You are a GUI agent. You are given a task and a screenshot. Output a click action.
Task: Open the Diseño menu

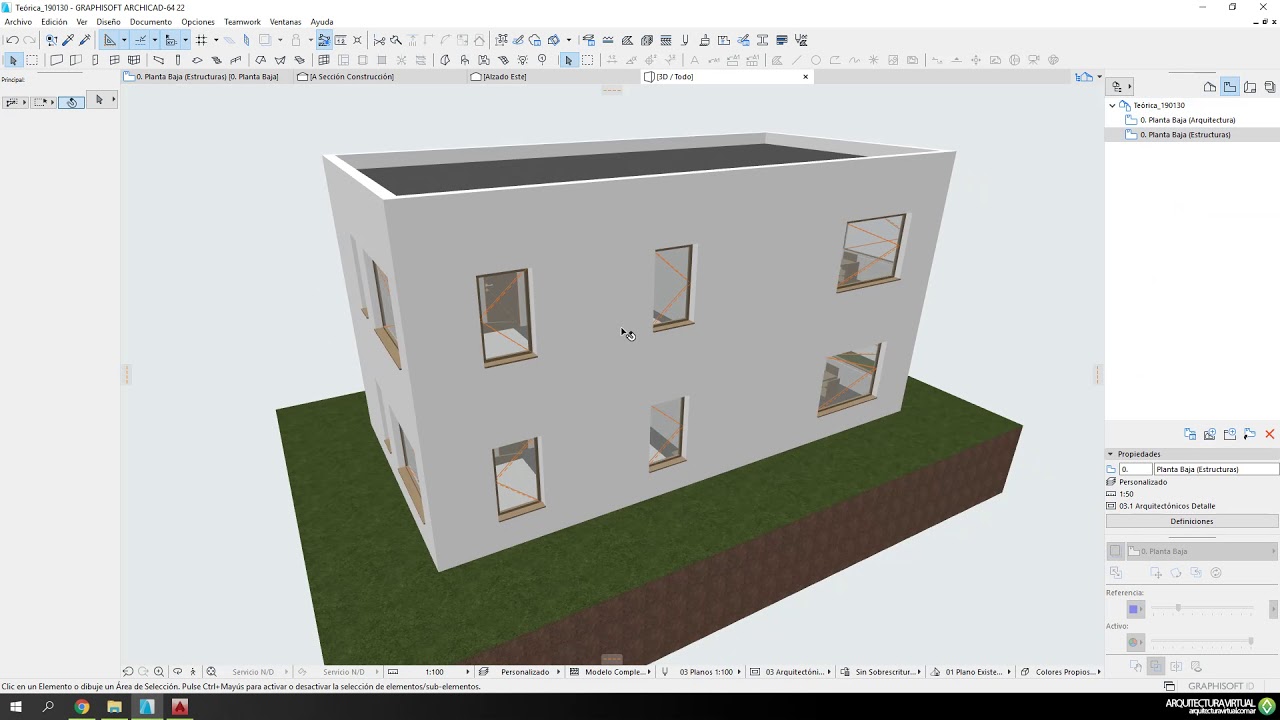click(108, 22)
